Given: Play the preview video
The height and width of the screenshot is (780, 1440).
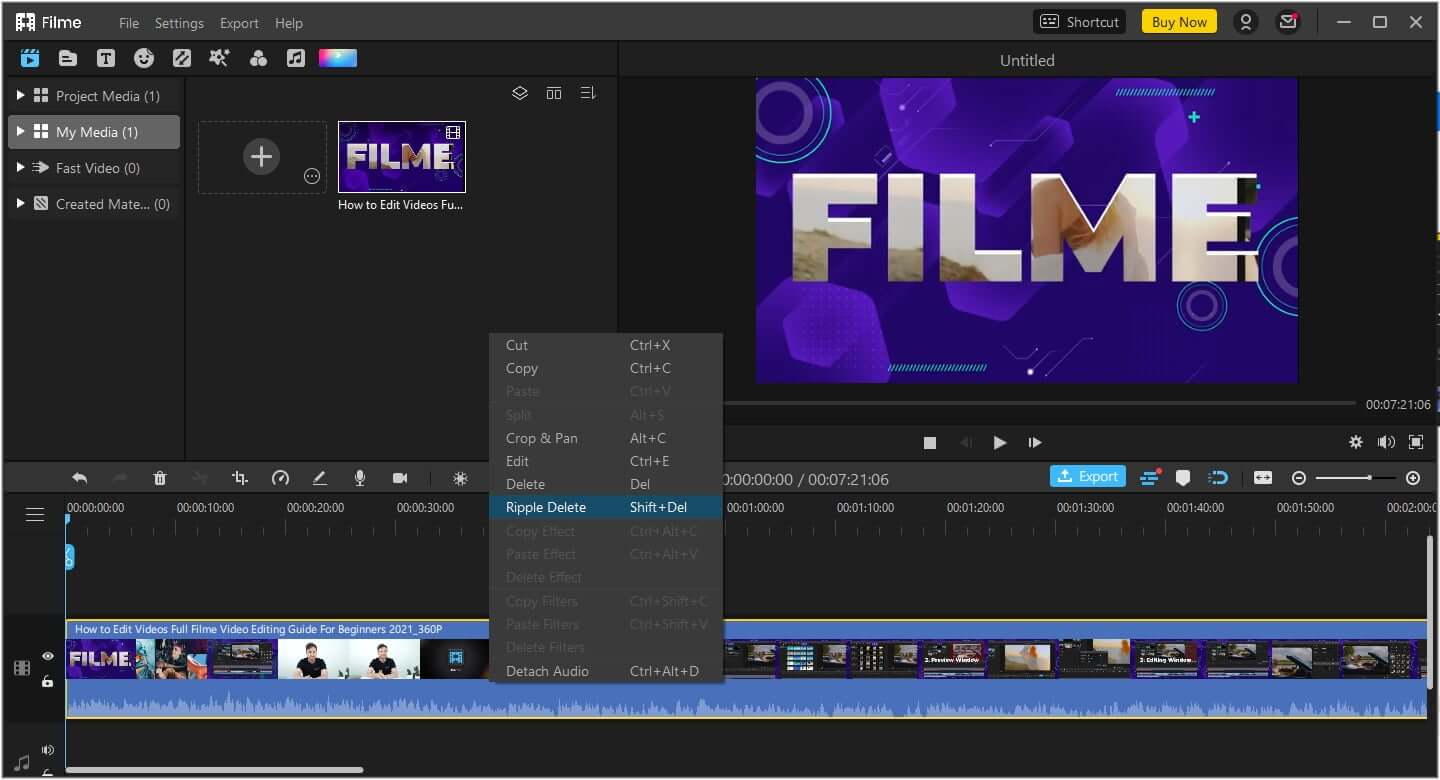Looking at the screenshot, I should 999,442.
